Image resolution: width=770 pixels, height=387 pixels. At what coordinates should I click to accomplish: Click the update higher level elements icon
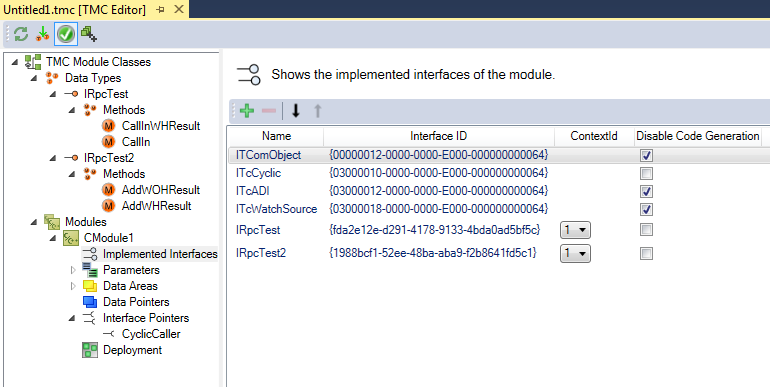43,34
